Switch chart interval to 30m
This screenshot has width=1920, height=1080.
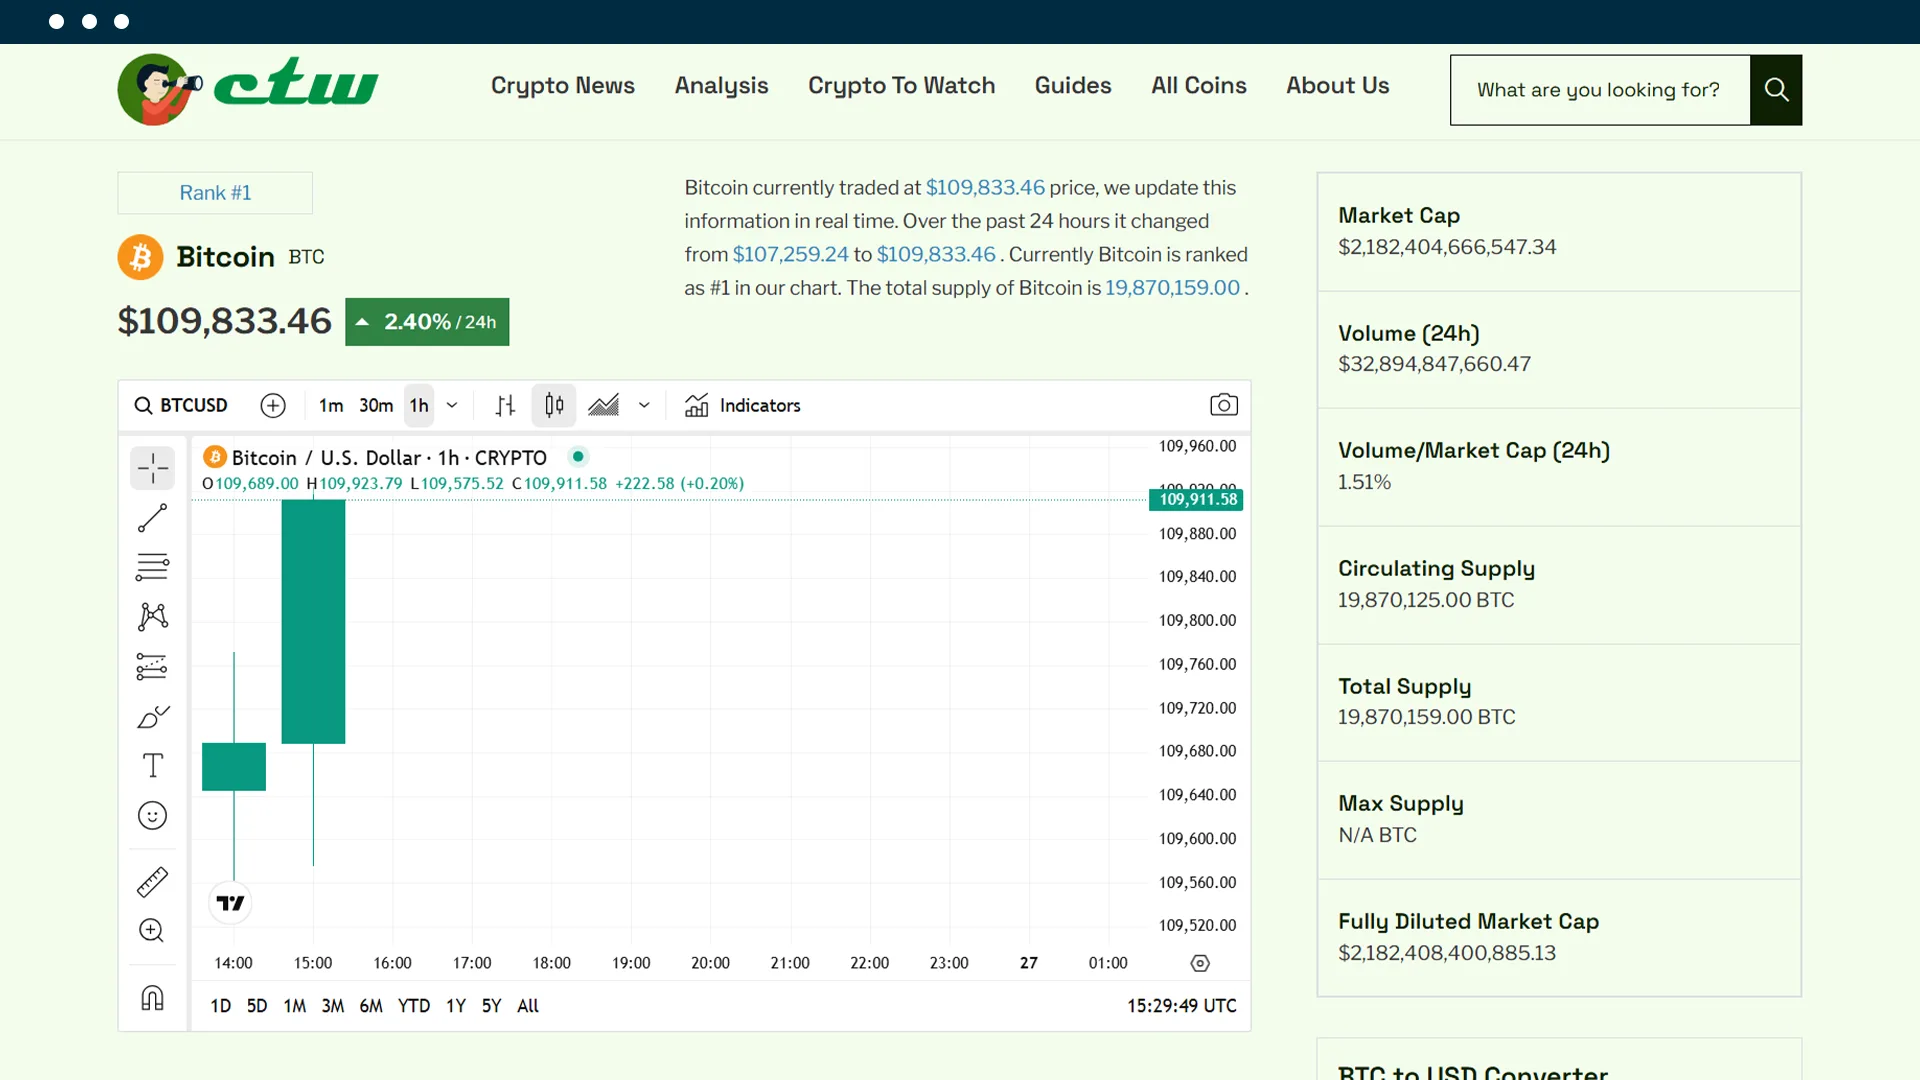tap(376, 405)
